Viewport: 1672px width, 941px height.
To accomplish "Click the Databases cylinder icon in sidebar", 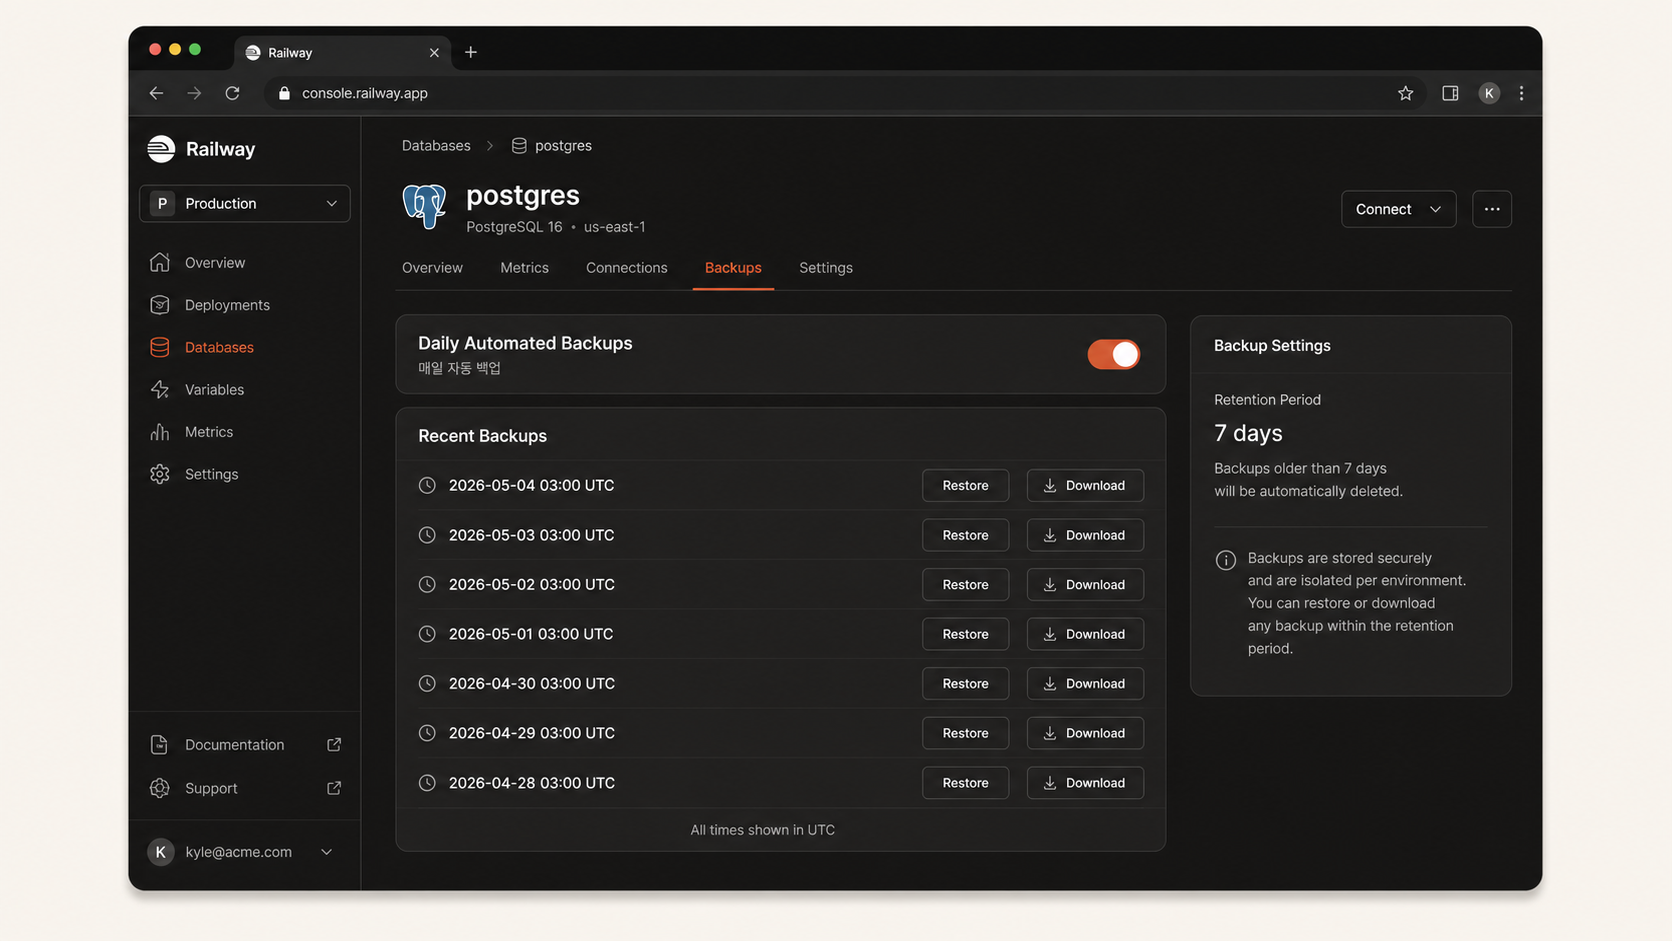I will click(x=160, y=347).
